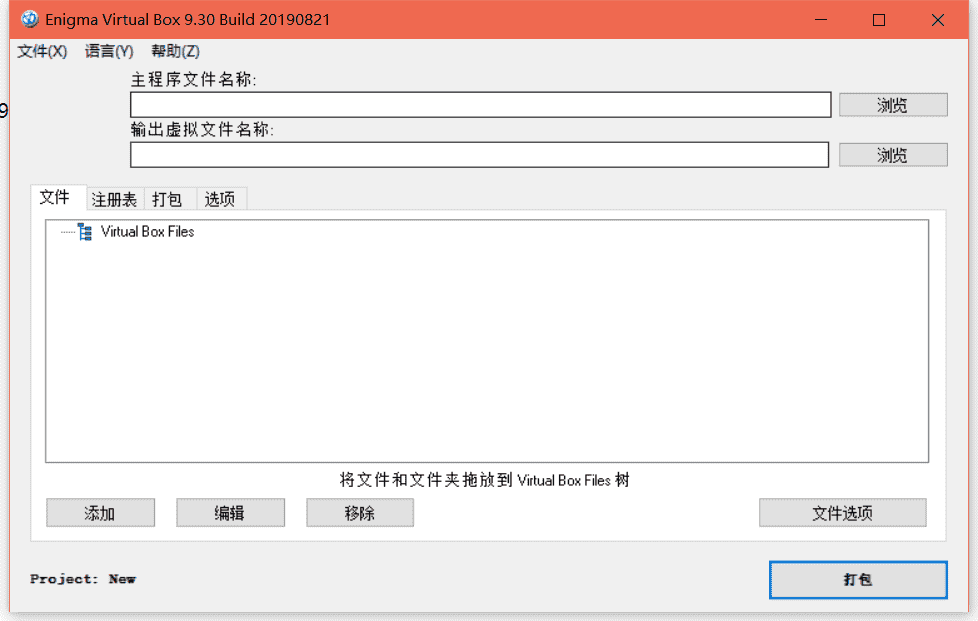The width and height of the screenshot is (978, 621).
Task: Open the 帮助(Z) menu
Action: (175, 51)
